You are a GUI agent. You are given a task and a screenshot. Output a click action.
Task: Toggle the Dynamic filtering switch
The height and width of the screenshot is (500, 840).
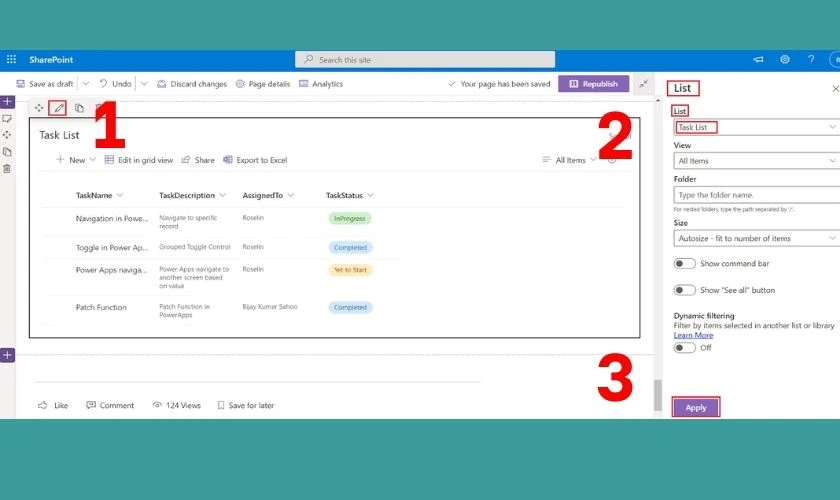[x=685, y=347]
